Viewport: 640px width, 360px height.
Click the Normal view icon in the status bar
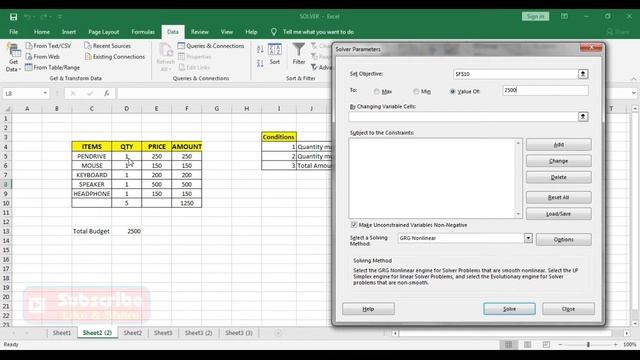(x=509, y=345)
